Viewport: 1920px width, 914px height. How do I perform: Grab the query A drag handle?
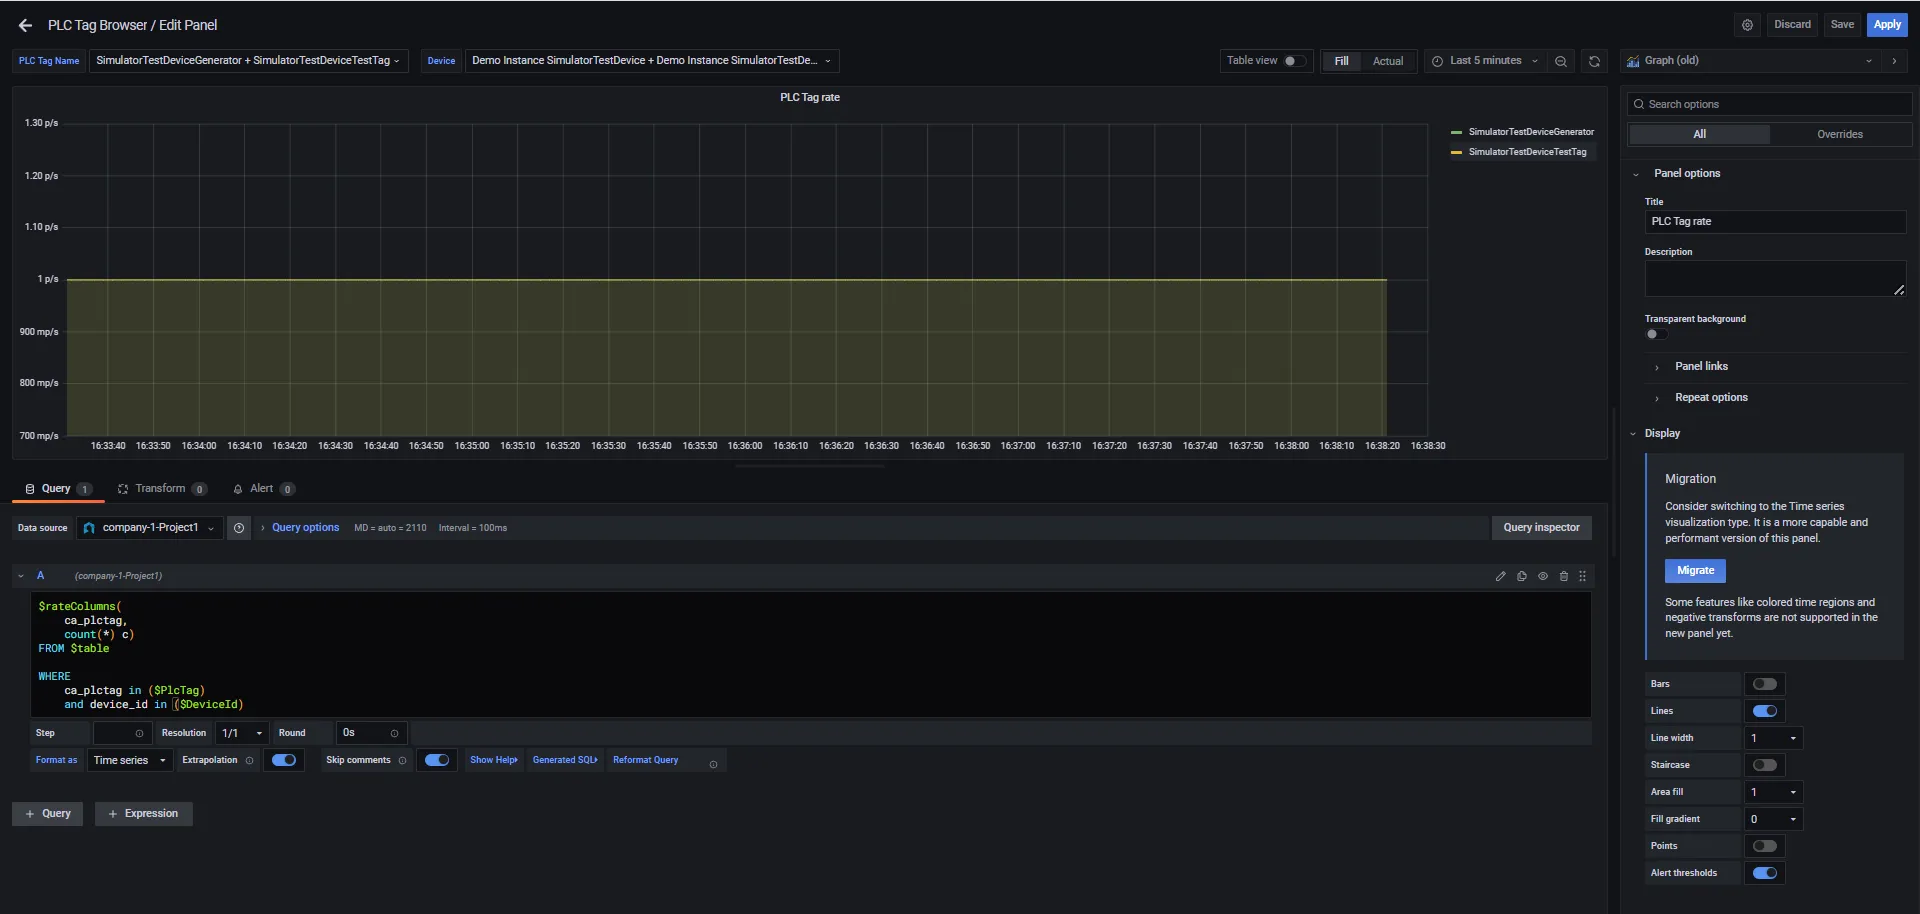(x=1582, y=576)
